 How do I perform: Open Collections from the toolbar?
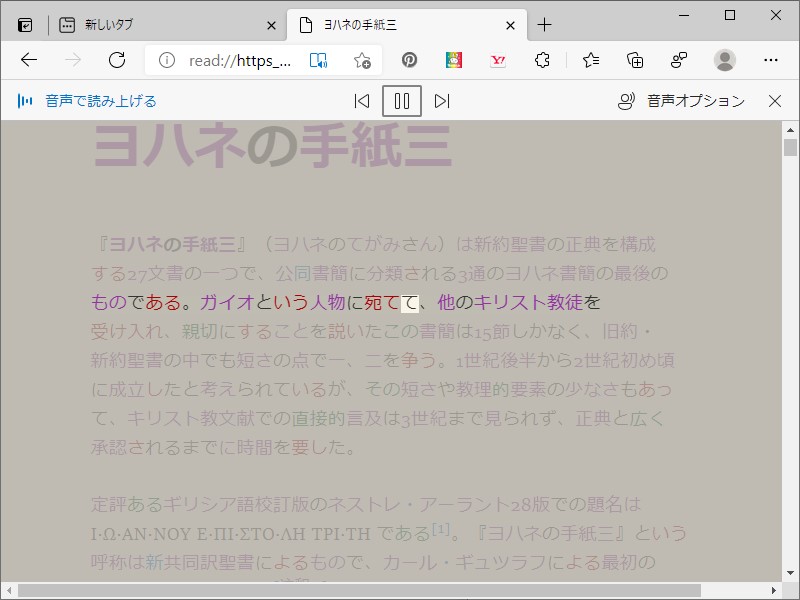click(x=634, y=60)
